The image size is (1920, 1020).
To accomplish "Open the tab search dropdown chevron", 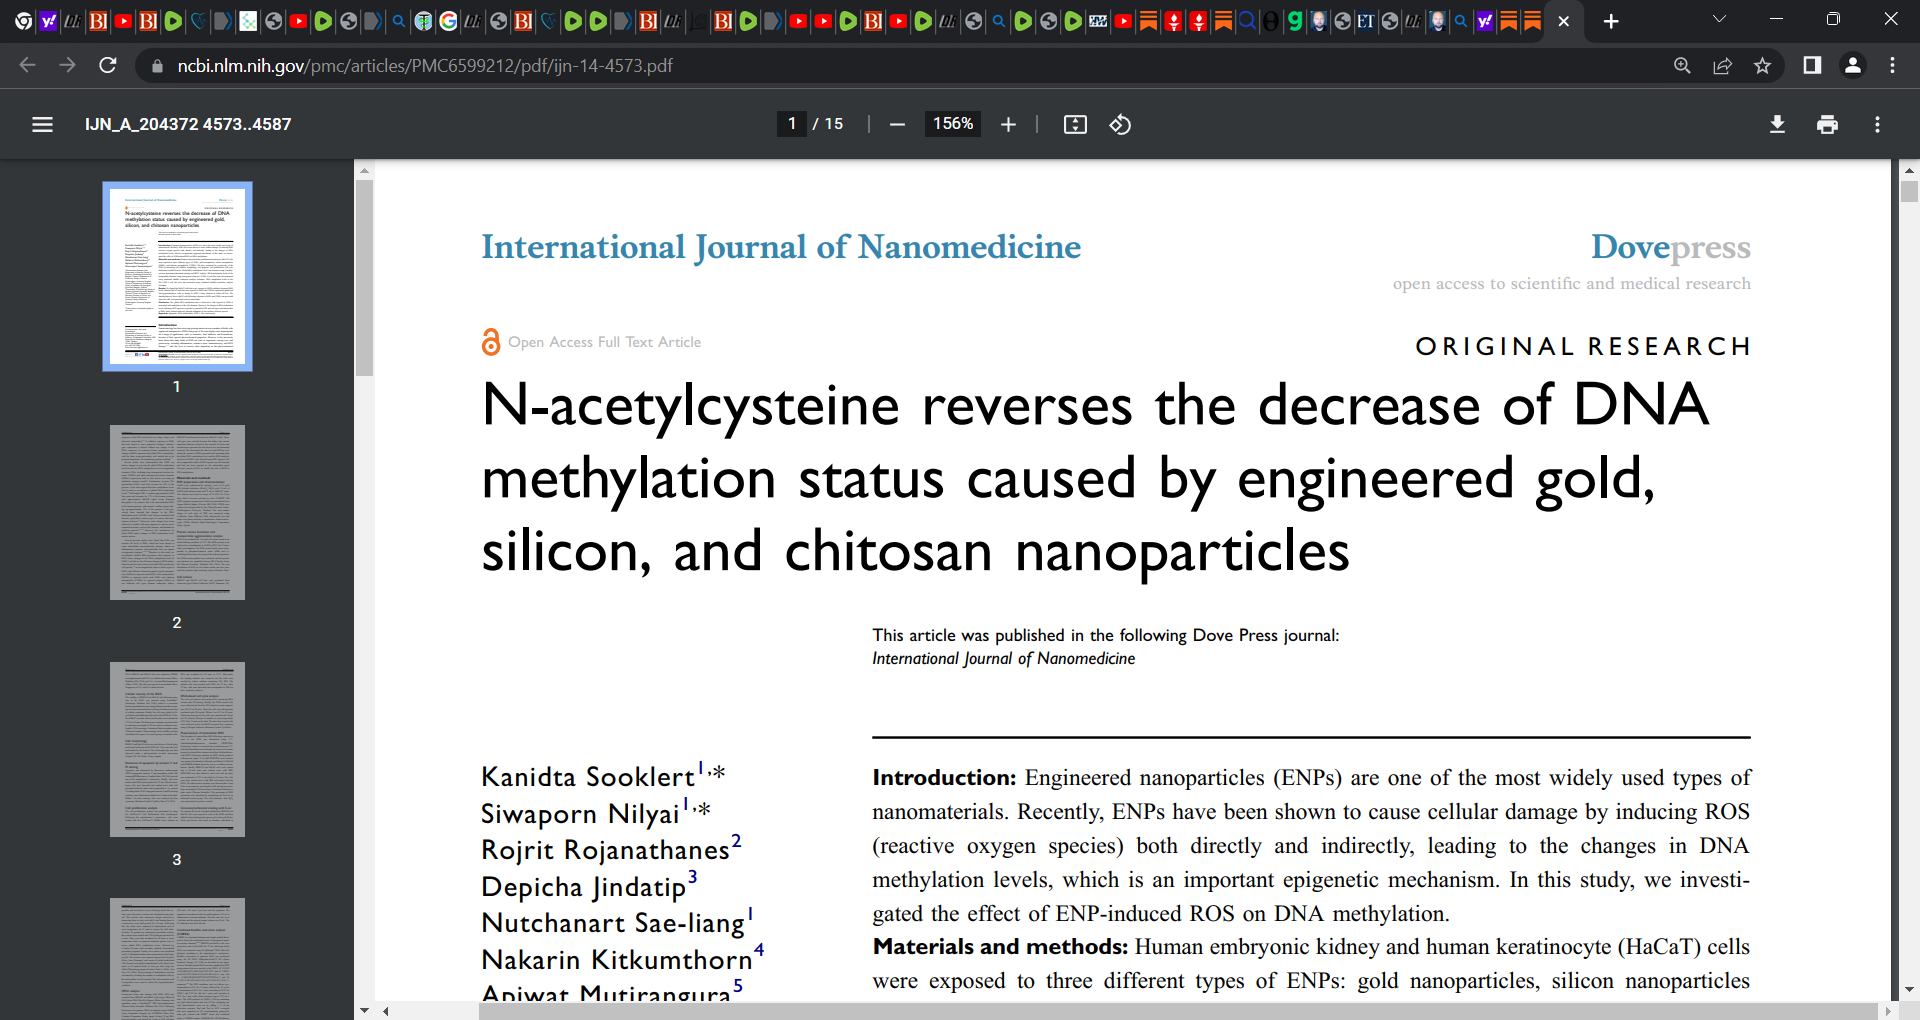I will [1719, 19].
